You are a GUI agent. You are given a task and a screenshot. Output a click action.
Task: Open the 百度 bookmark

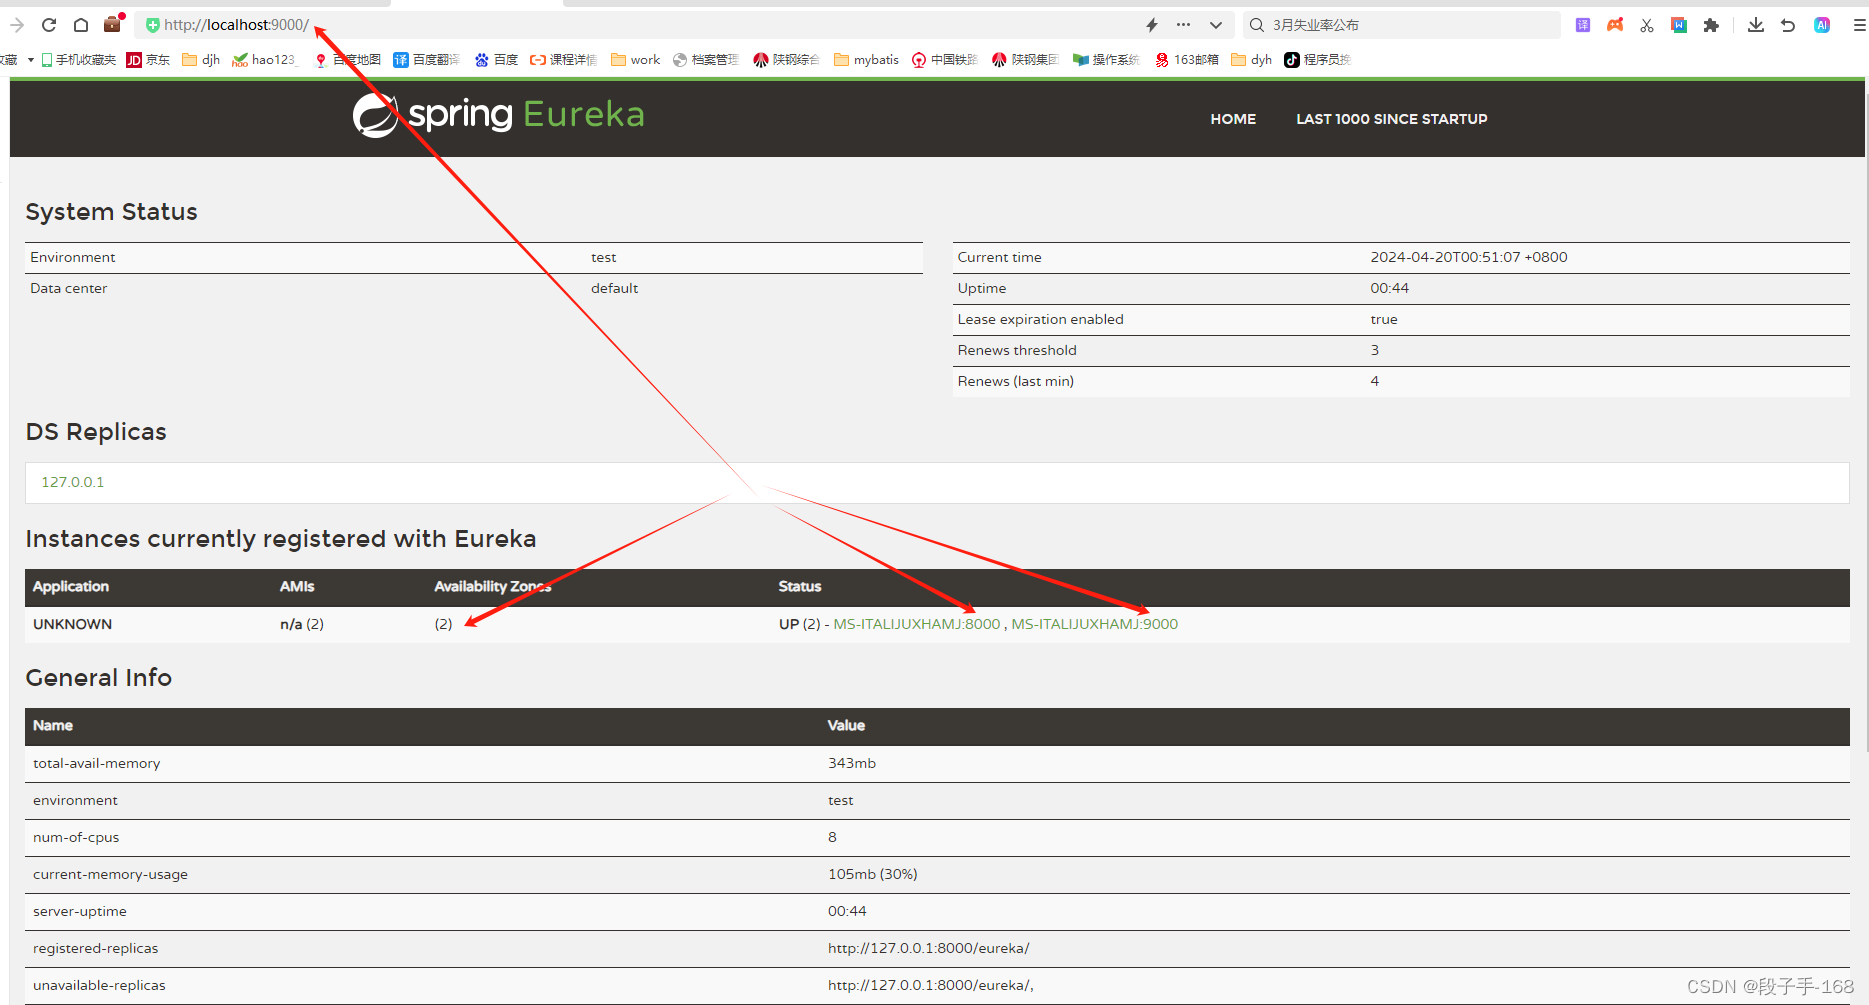click(x=496, y=60)
